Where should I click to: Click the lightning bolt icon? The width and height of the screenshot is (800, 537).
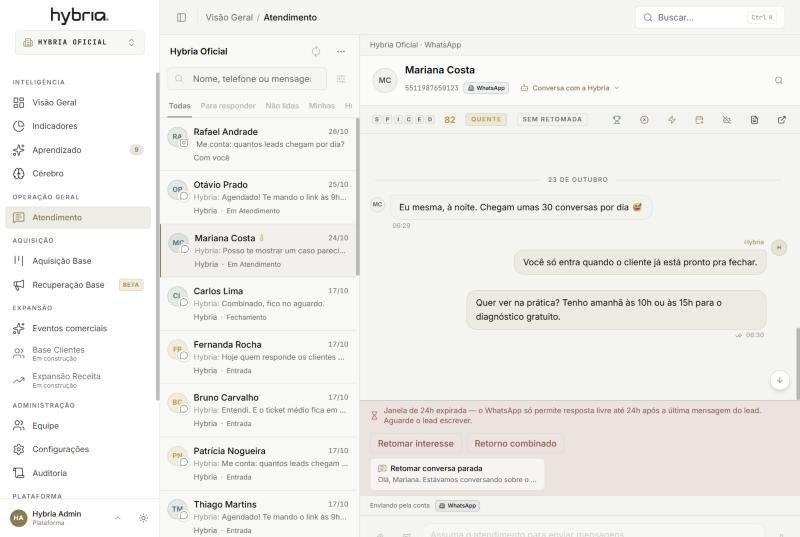pyautogui.click(x=672, y=120)
